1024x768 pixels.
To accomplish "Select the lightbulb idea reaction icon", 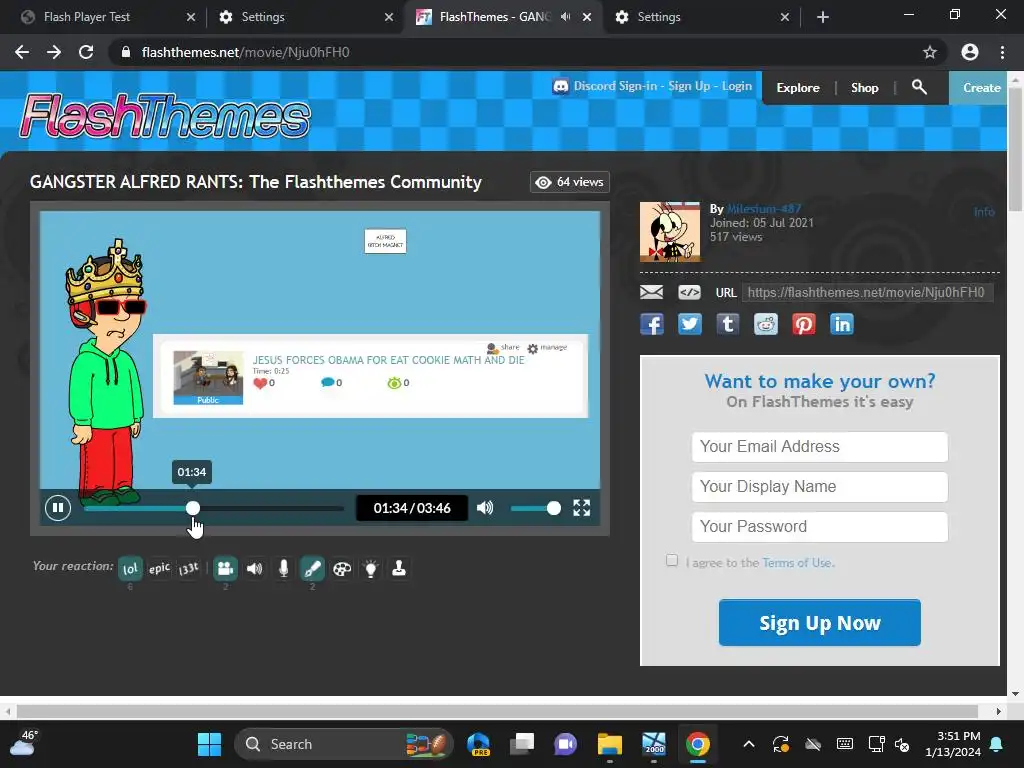I will (x=370, y=568).
